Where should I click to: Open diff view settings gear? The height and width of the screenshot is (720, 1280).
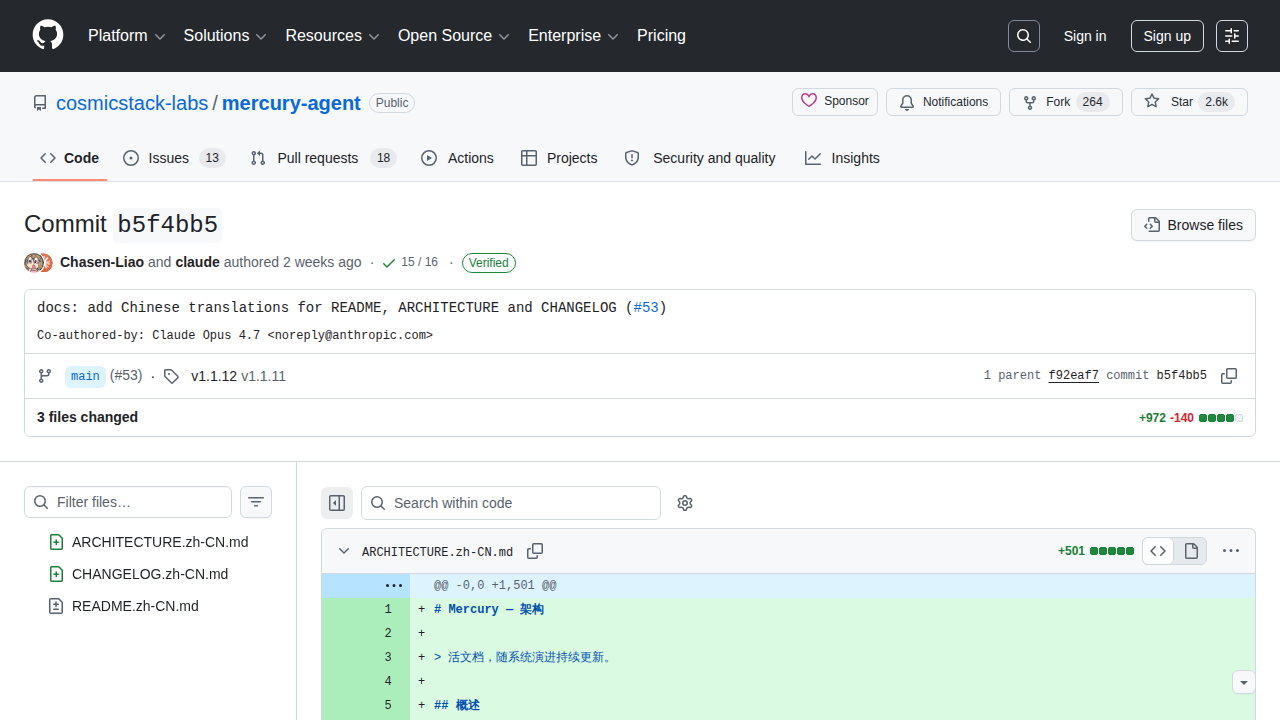(685, 503)
